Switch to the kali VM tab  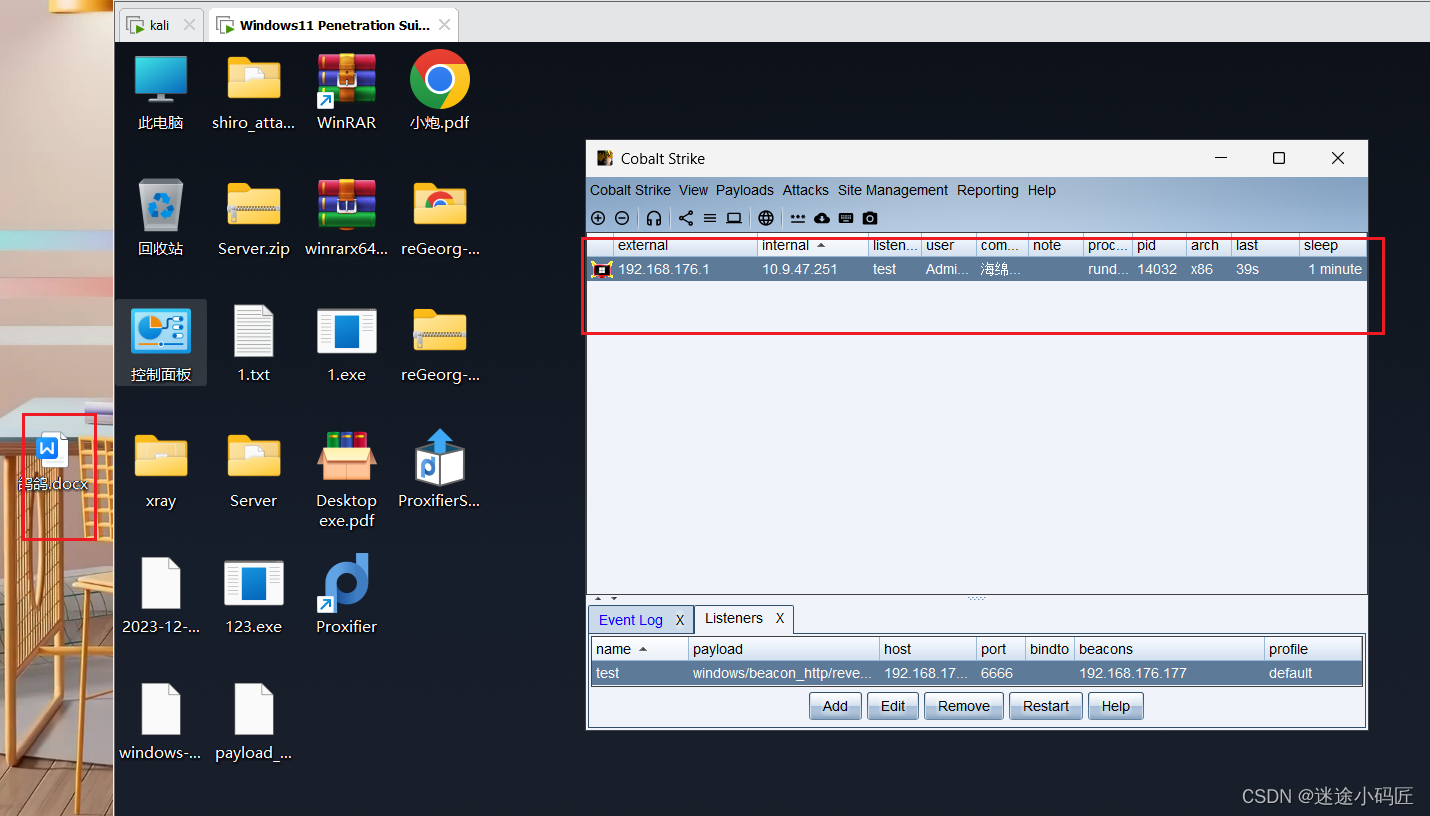(x=160, y=25)
